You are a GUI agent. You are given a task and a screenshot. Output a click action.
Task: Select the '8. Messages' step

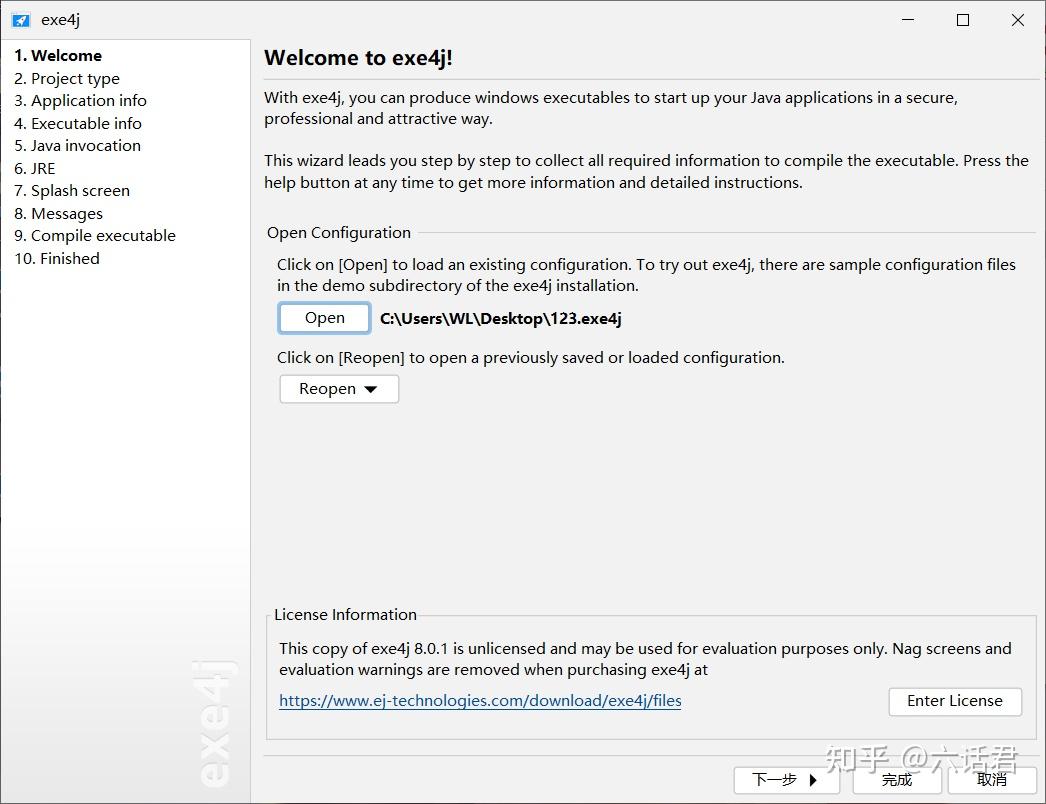58,214
